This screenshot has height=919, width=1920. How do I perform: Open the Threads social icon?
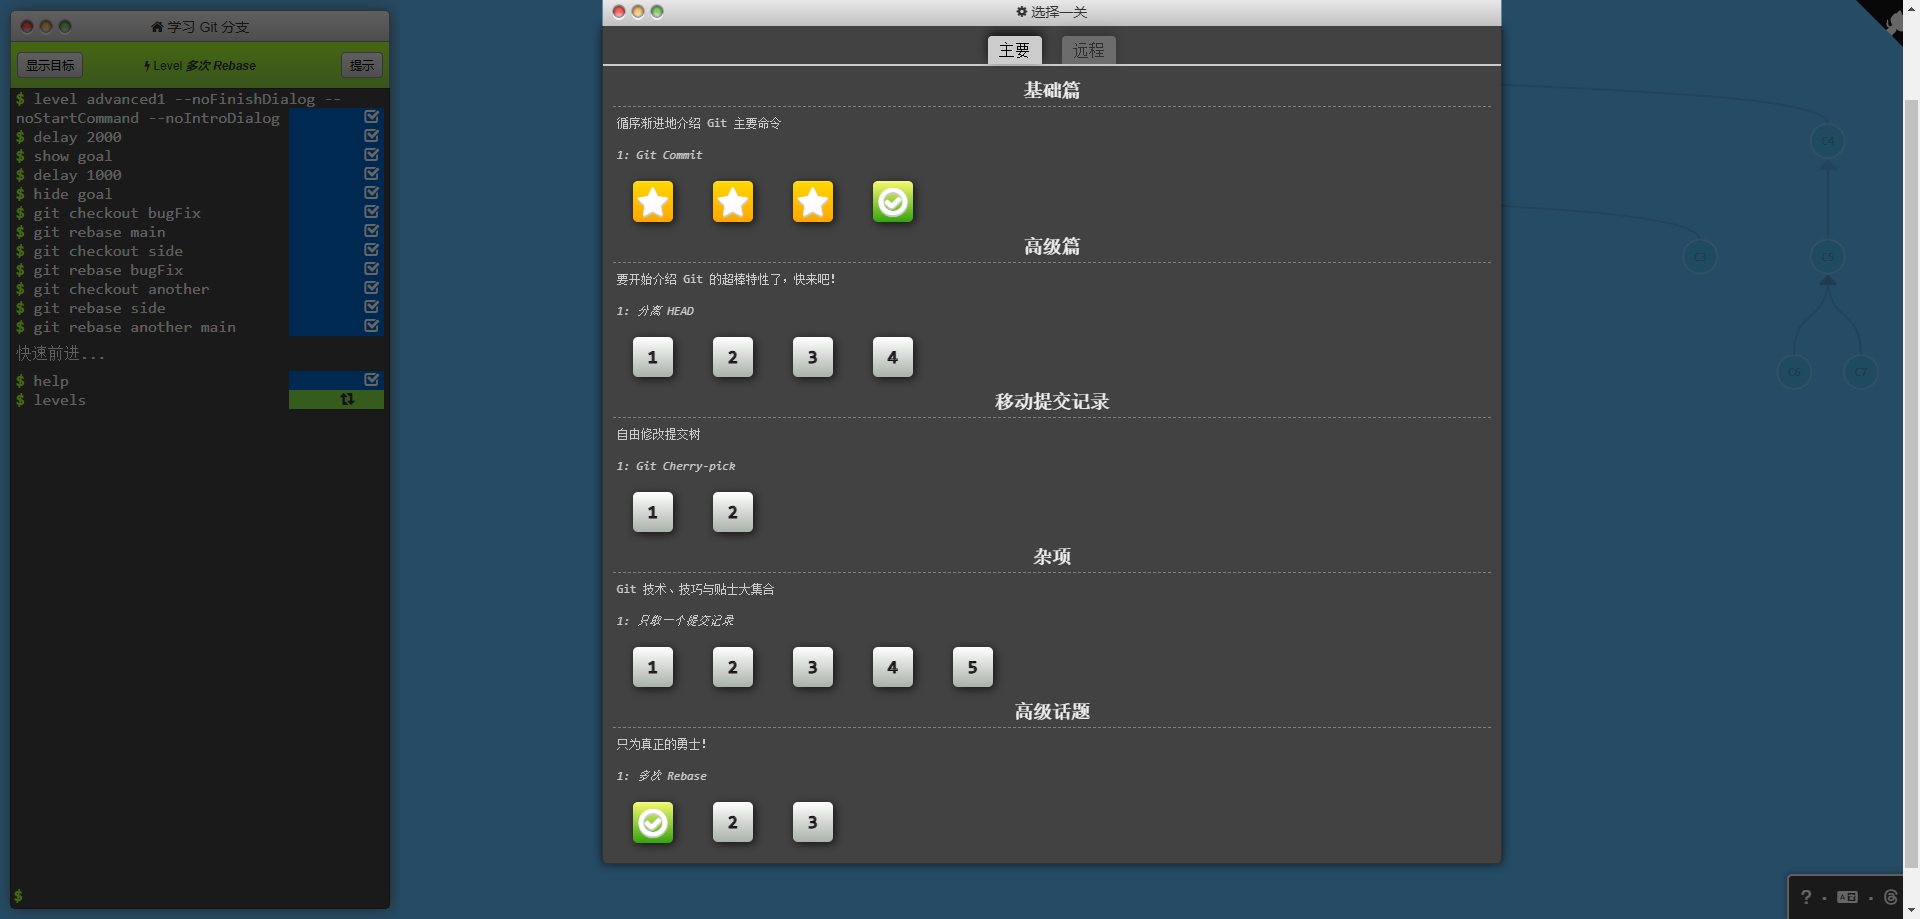(1890, 897)
